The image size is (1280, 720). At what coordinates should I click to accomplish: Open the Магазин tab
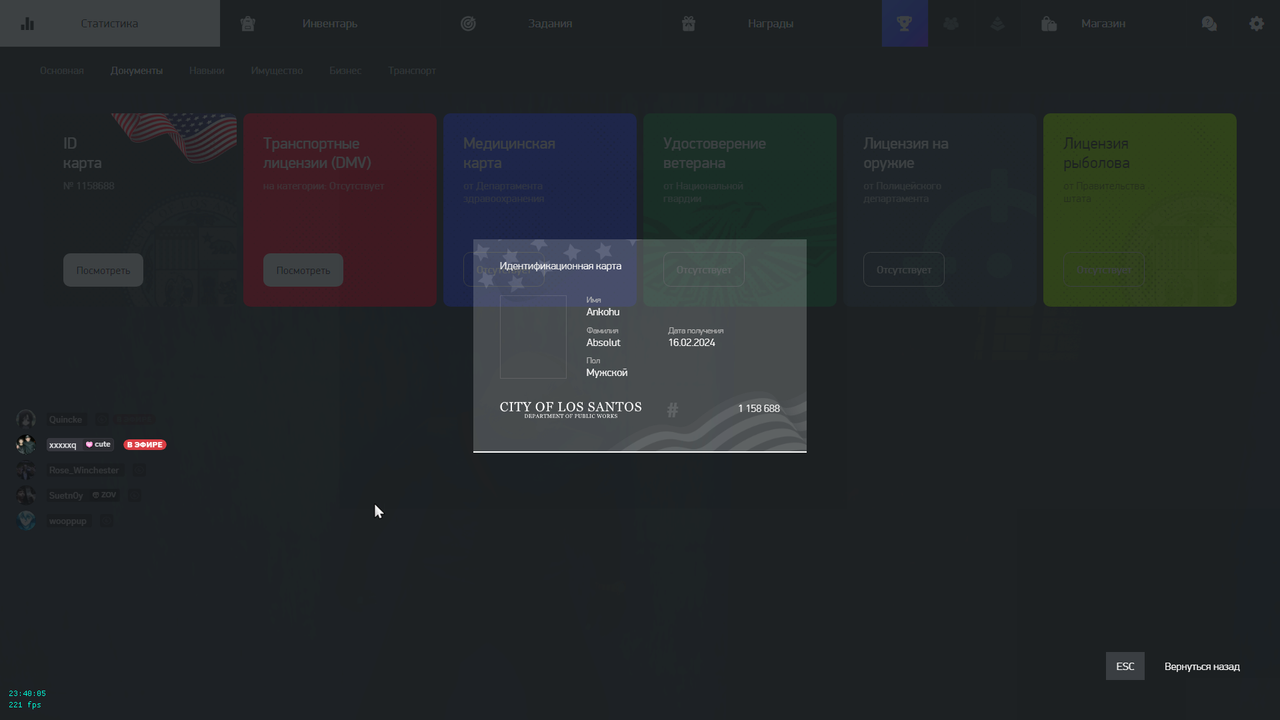pyautogui.click(x=1103, y=23)
